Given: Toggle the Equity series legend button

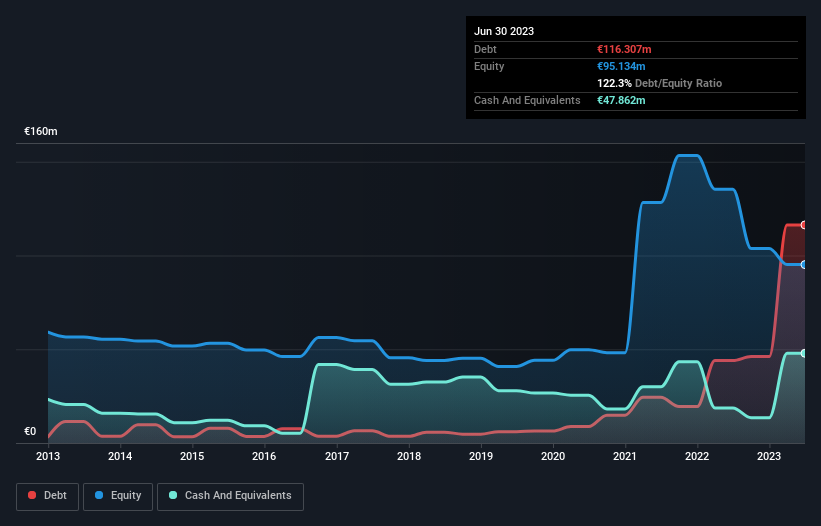Looking at the screenshot, I should 118,496.
